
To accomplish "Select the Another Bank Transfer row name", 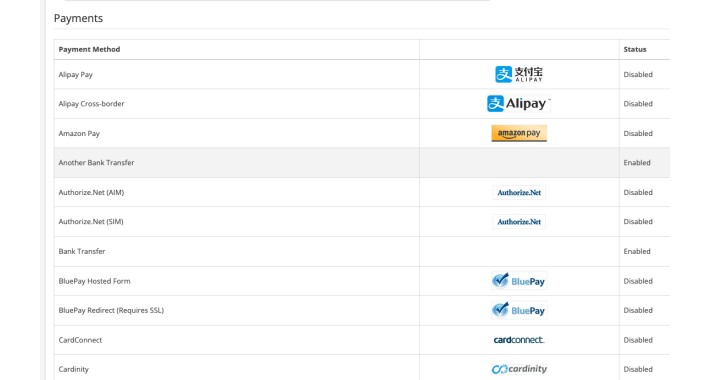I will (96, 163).
